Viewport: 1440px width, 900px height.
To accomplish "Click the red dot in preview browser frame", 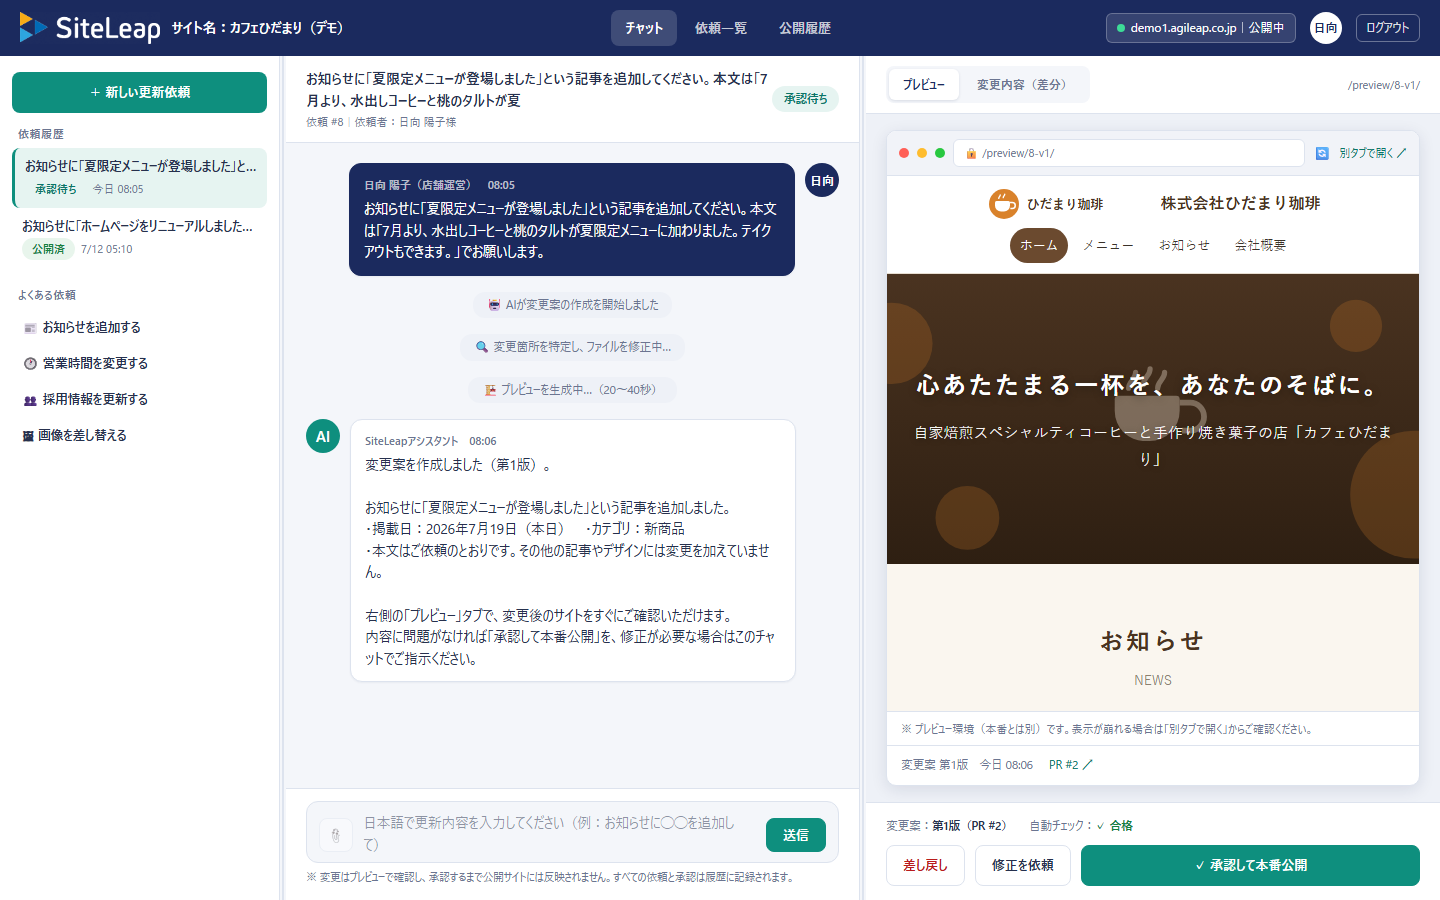I will click(x=904, y=153).
